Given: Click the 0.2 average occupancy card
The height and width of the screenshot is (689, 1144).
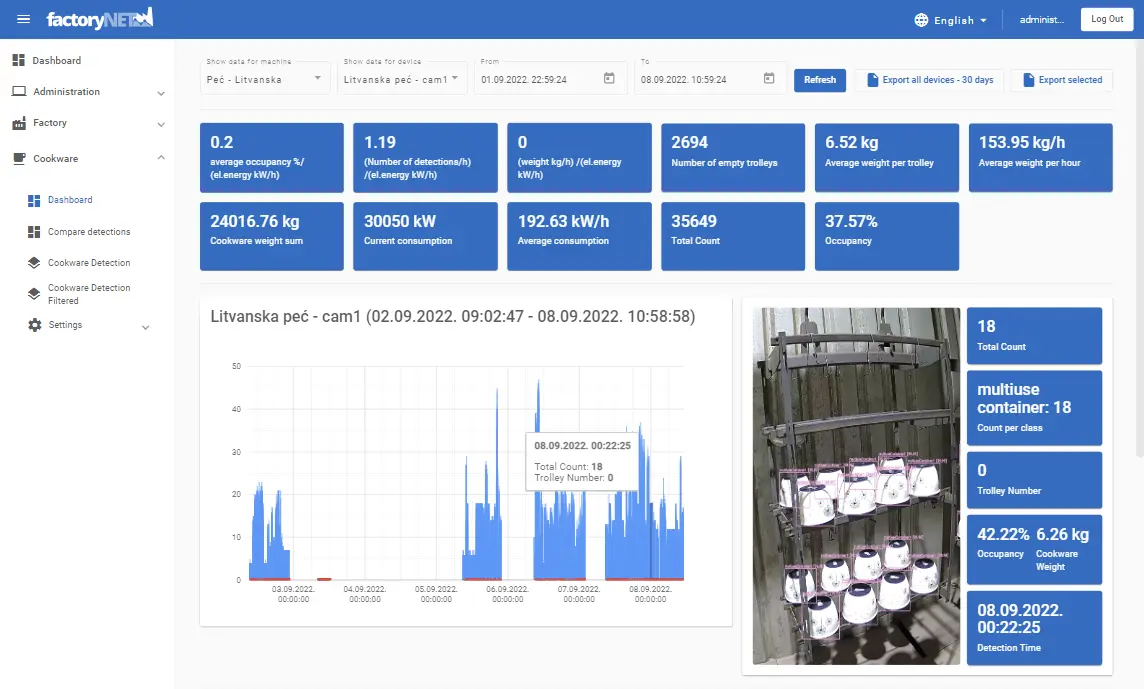Looking at the screenshot, I should point(271,158).
